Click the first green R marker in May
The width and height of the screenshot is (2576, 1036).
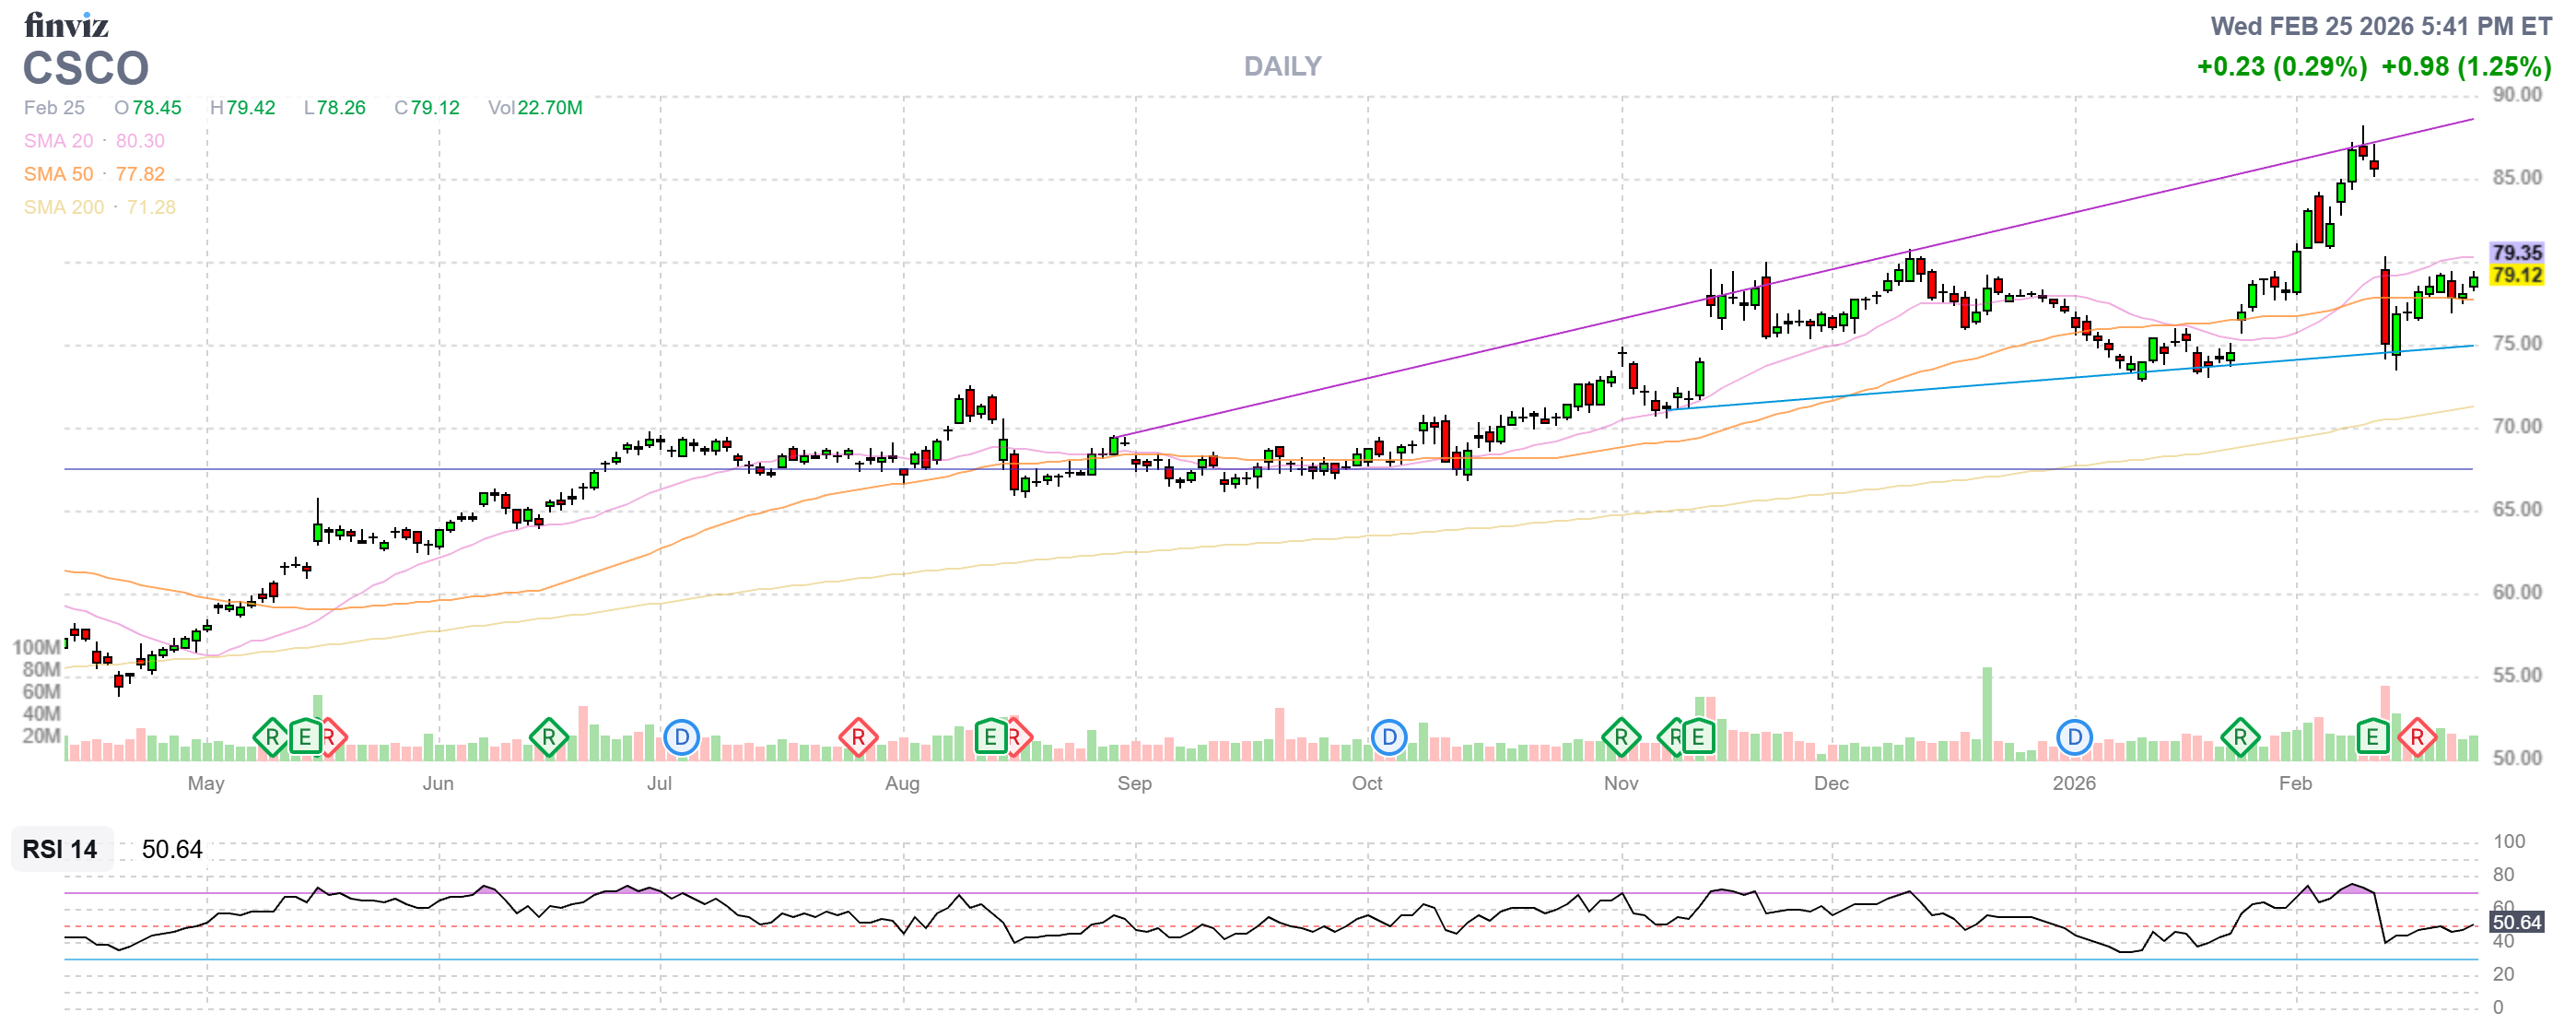pyautogui.click(x=271, y=738)
